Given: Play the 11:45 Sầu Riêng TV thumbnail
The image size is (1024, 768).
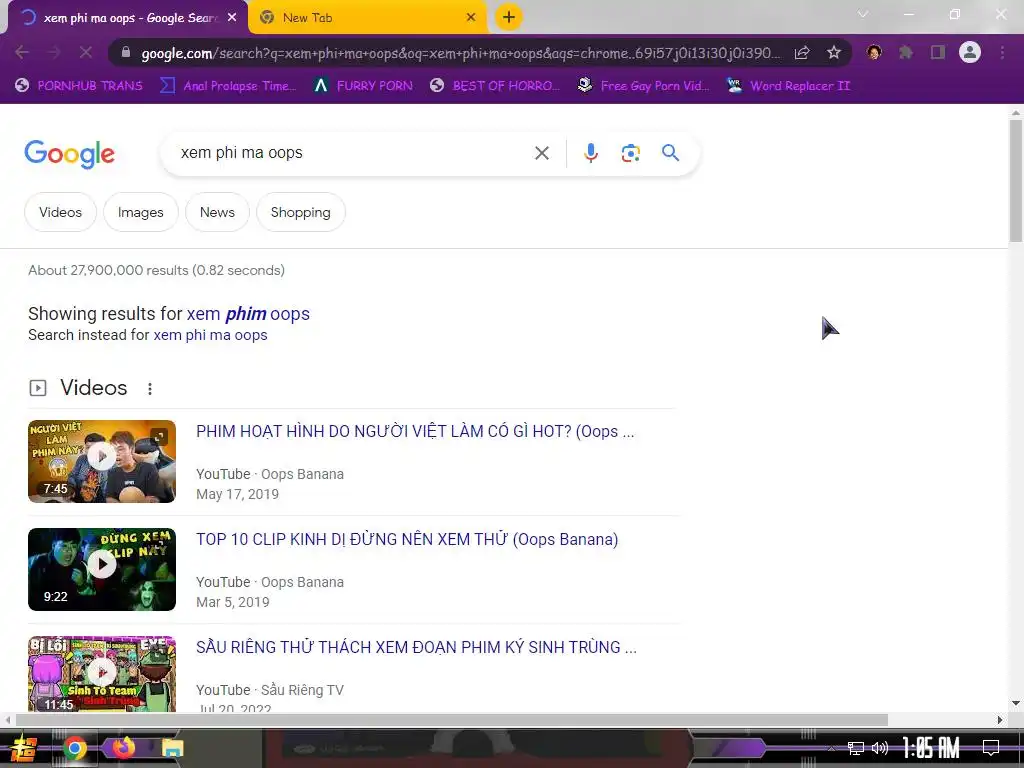Looking at the screenshot, I should pyautogui.click(x=102, y=673).
